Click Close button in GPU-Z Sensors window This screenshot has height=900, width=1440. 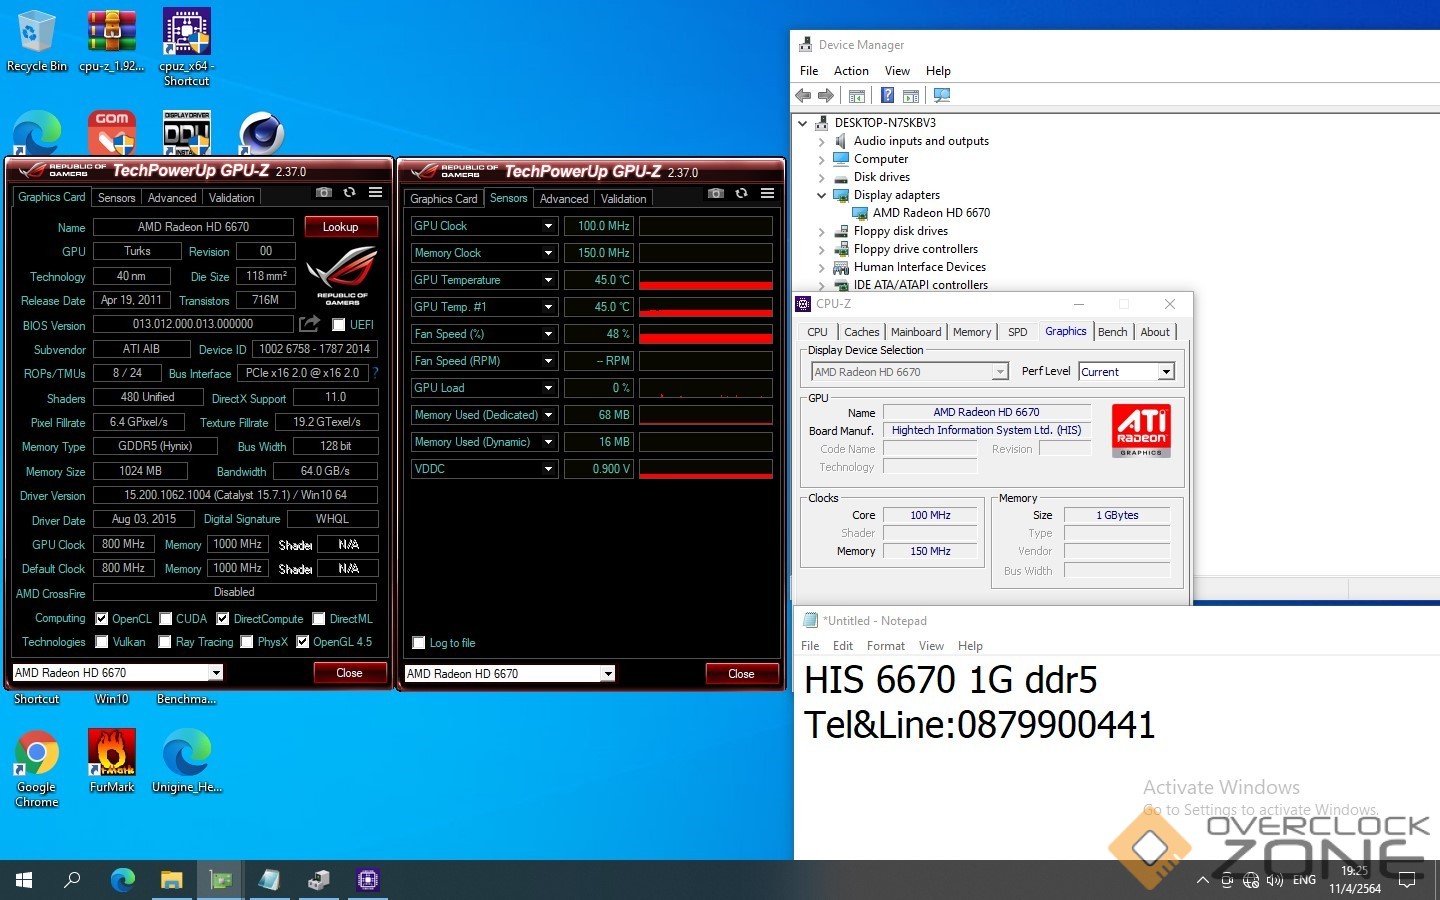[741, 674]
